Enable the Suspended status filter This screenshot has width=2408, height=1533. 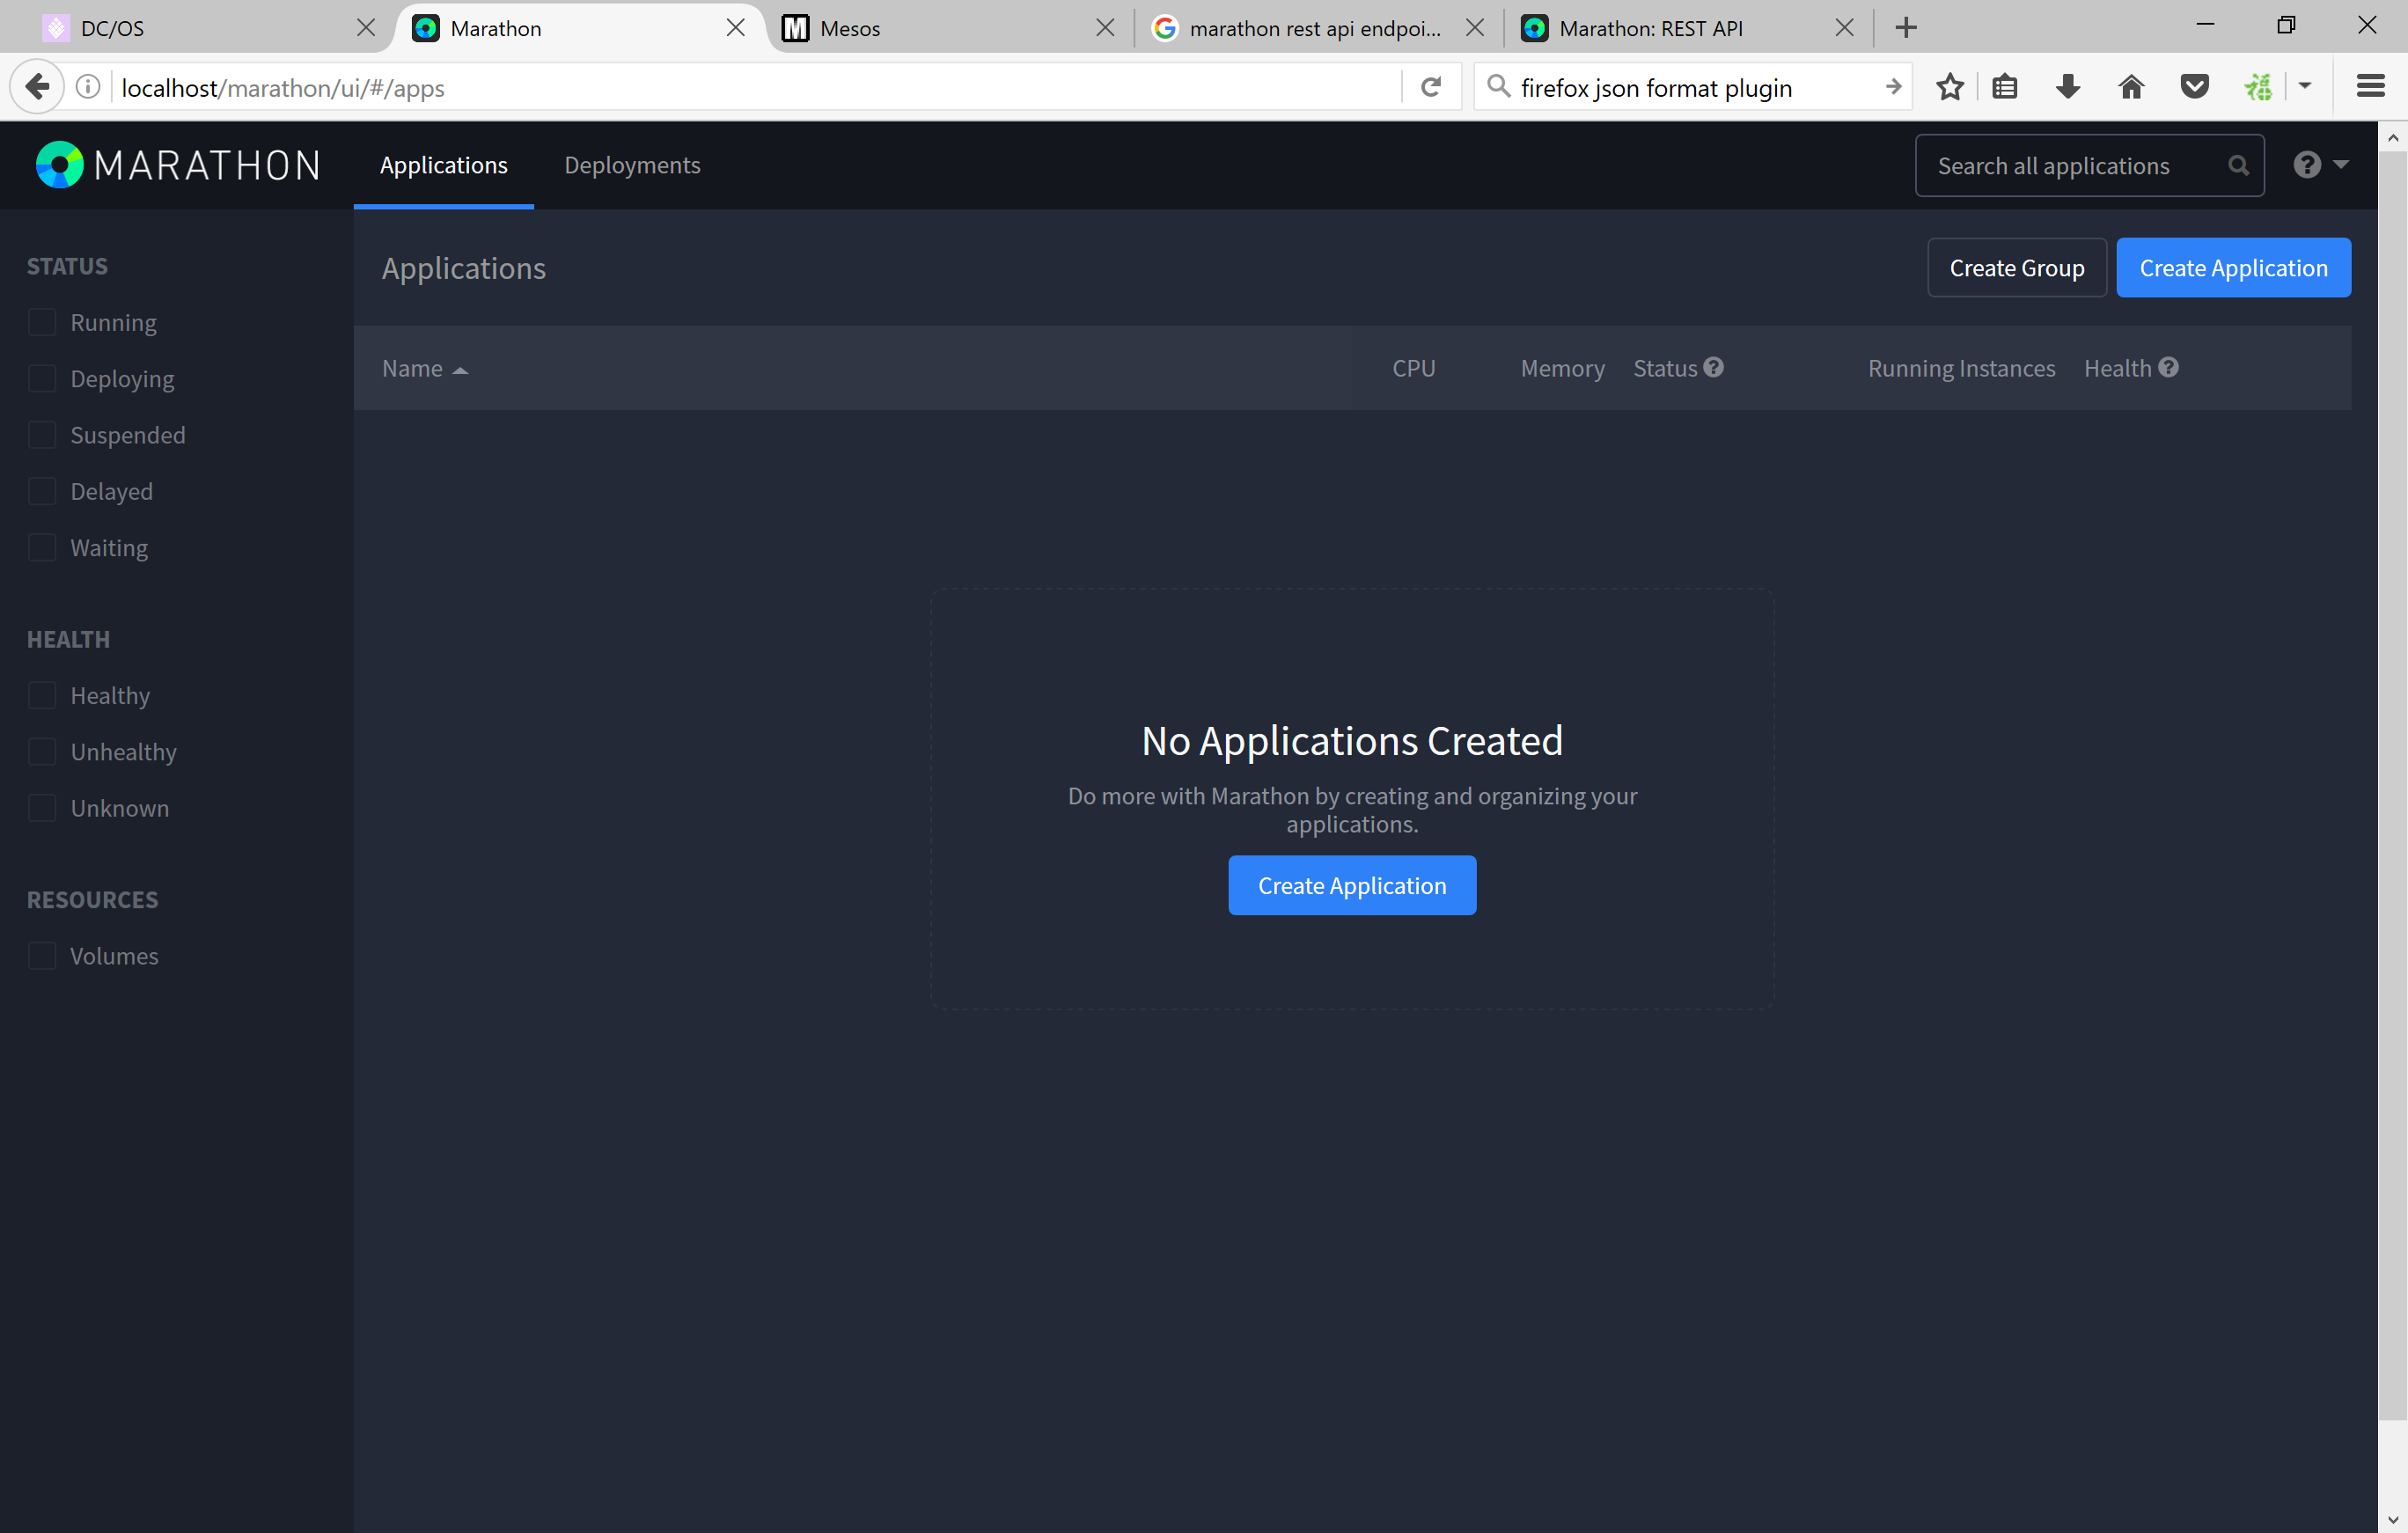coord(42,435)
